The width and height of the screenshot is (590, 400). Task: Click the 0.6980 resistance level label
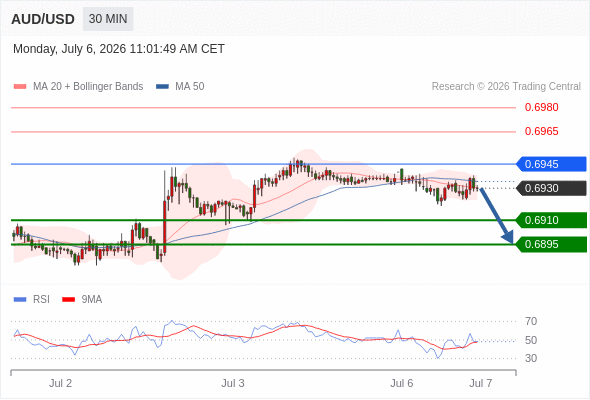click(541, 107)
